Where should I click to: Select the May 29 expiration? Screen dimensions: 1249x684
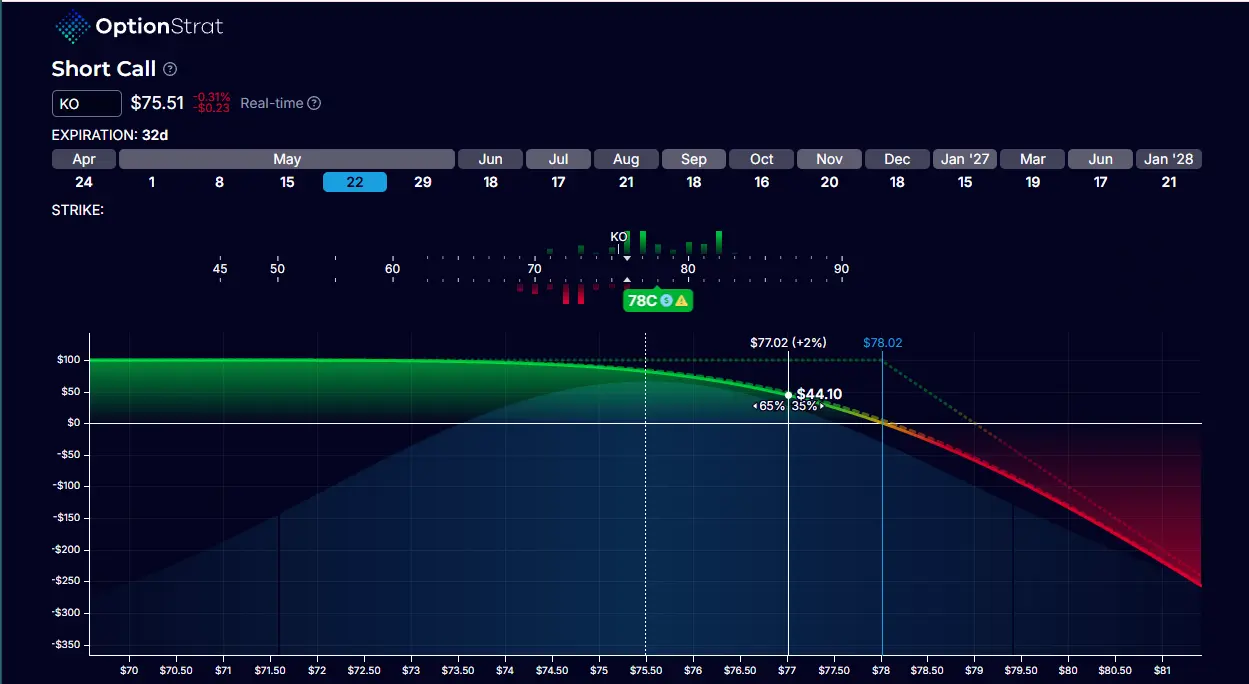[x=422, y=182]
